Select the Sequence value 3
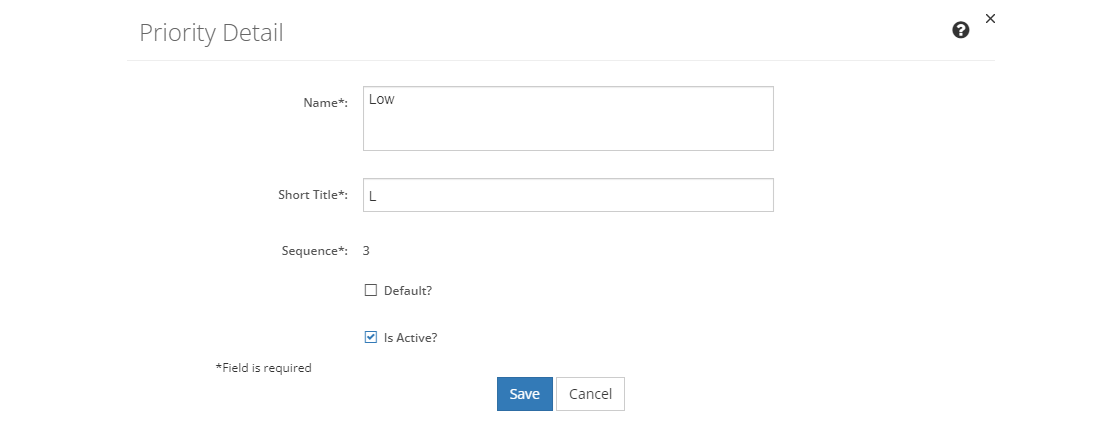The width and height of the screenshot is (1120, 432). point(366,251)
